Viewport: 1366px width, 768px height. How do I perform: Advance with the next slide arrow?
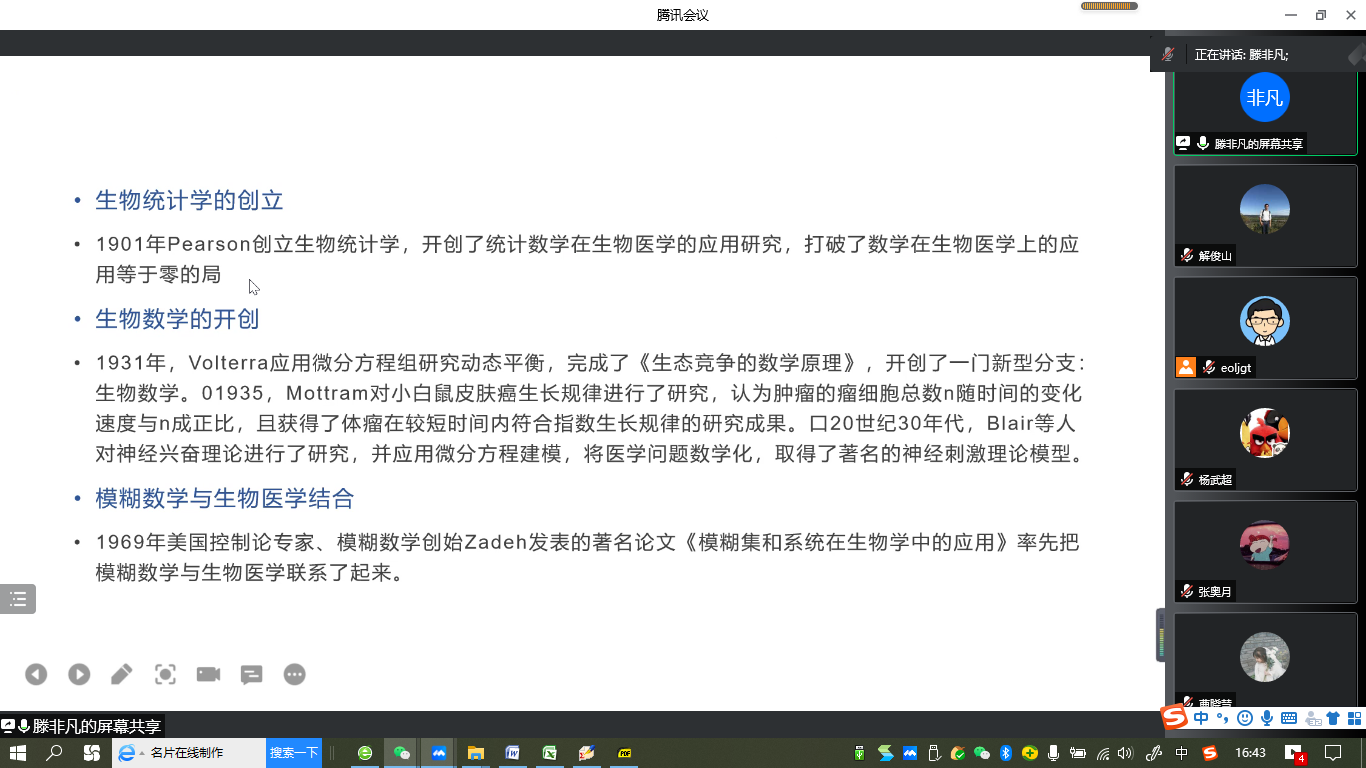[x=79, y=675]
